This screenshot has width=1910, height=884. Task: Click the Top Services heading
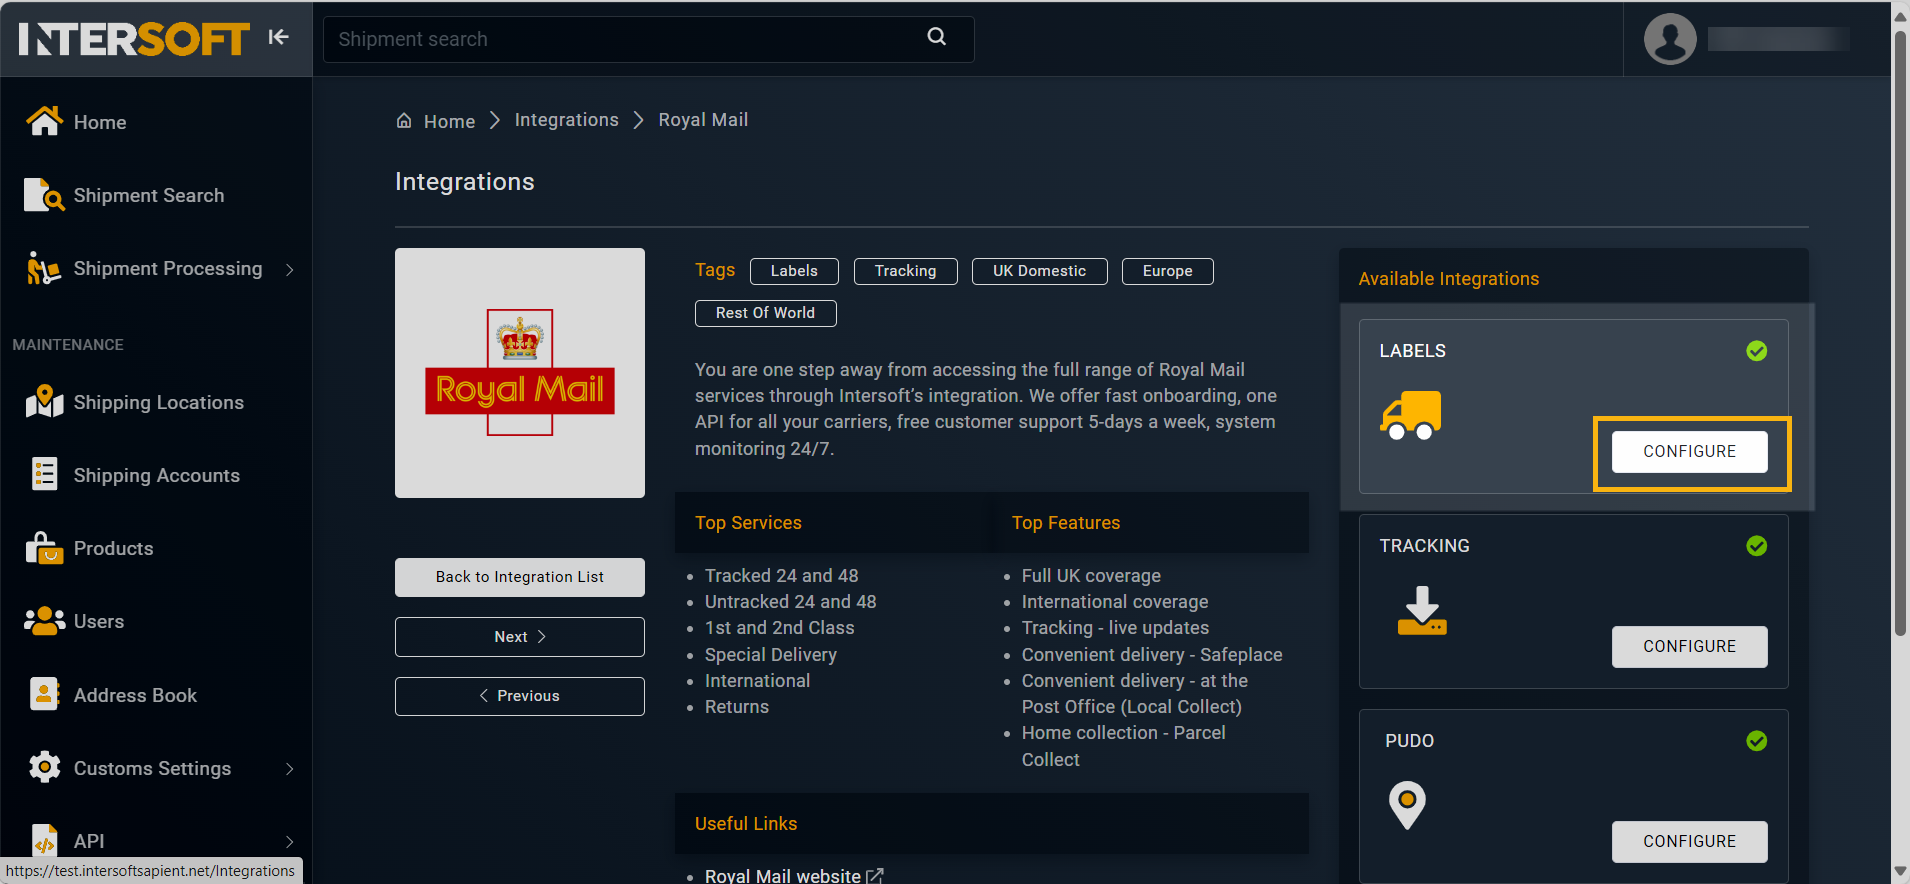click(748, 523)
